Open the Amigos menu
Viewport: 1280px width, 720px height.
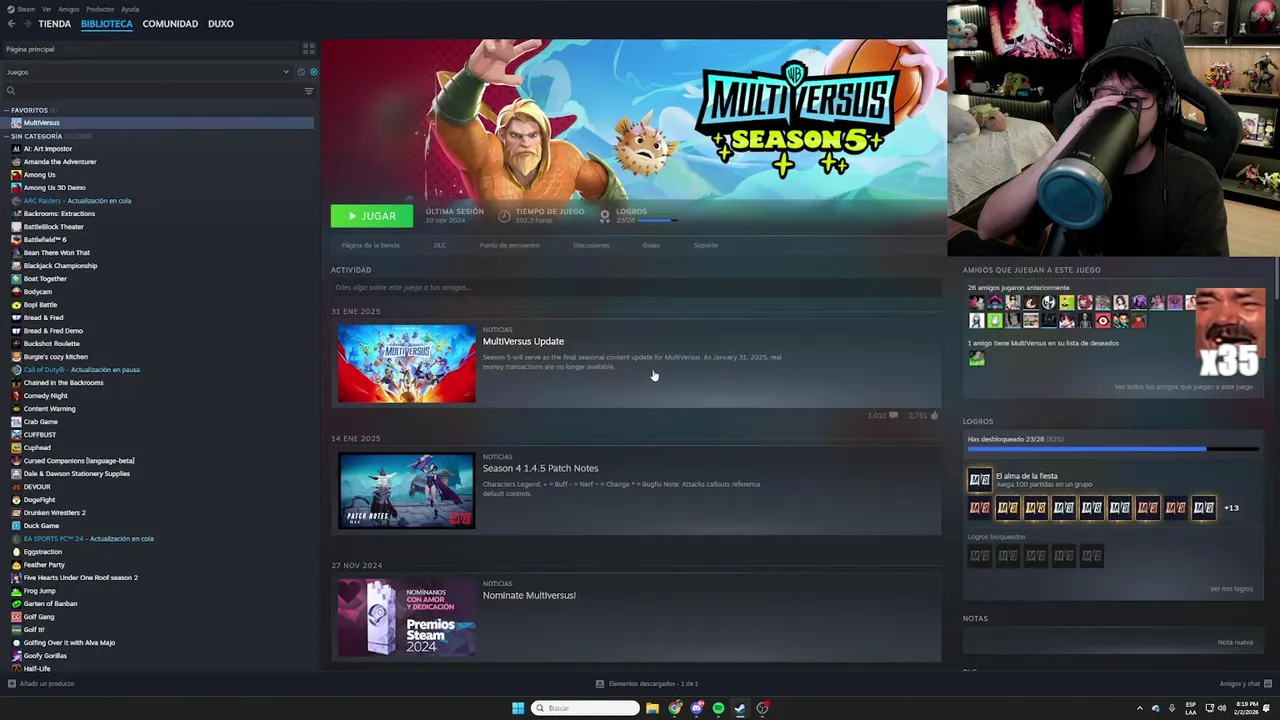(x=69, y=9)
